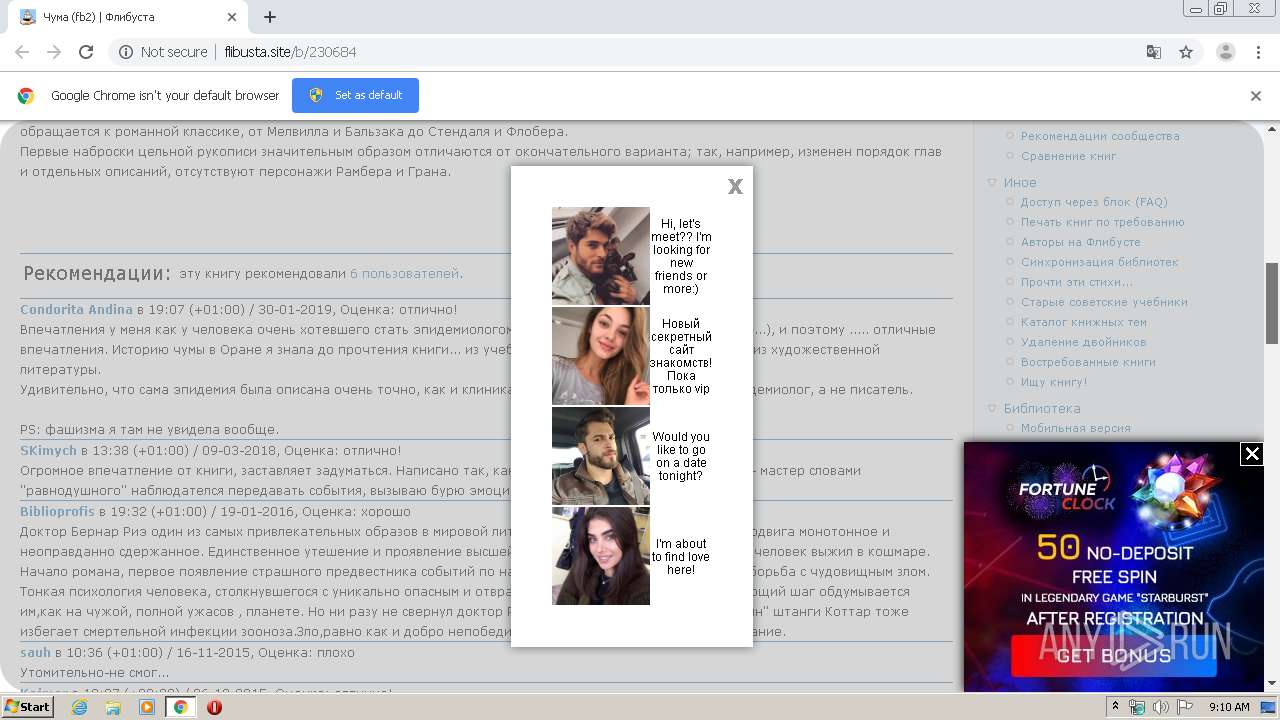Open 'Ищу книгу!' sidebar link
The image size is (1280, 720).
[x=1053, y=382]
